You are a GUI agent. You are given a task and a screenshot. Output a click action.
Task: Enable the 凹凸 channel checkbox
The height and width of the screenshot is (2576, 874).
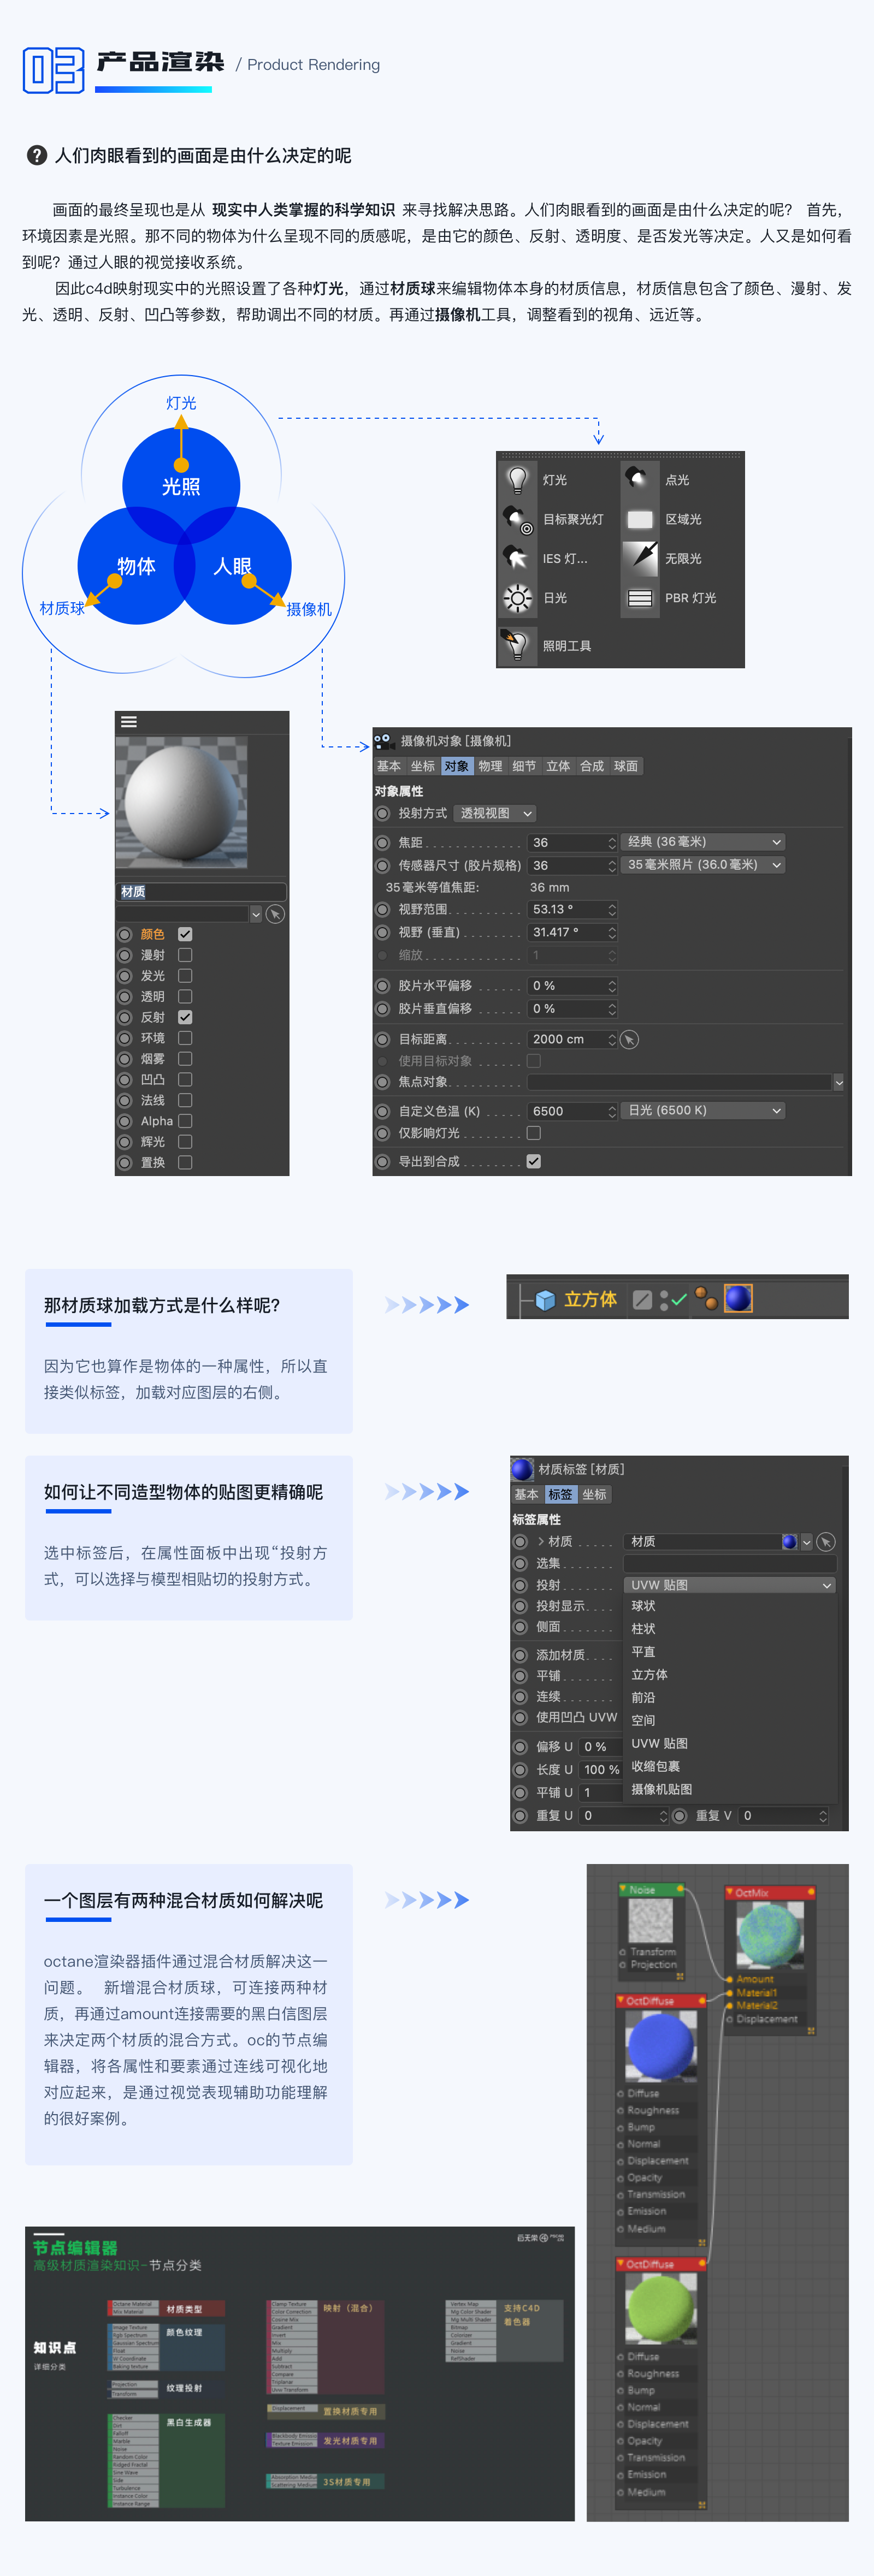pos(185,1079)
